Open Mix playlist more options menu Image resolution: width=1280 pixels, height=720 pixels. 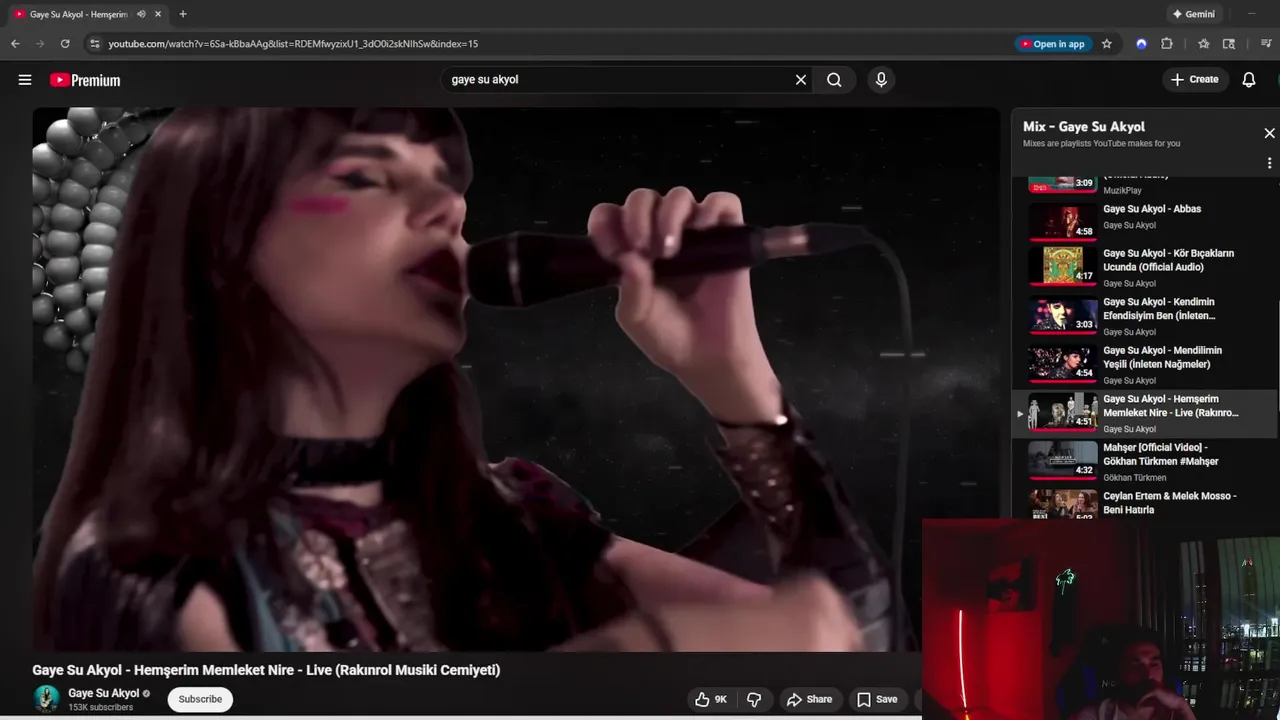pyautogui.click(x=1269, y=163)
